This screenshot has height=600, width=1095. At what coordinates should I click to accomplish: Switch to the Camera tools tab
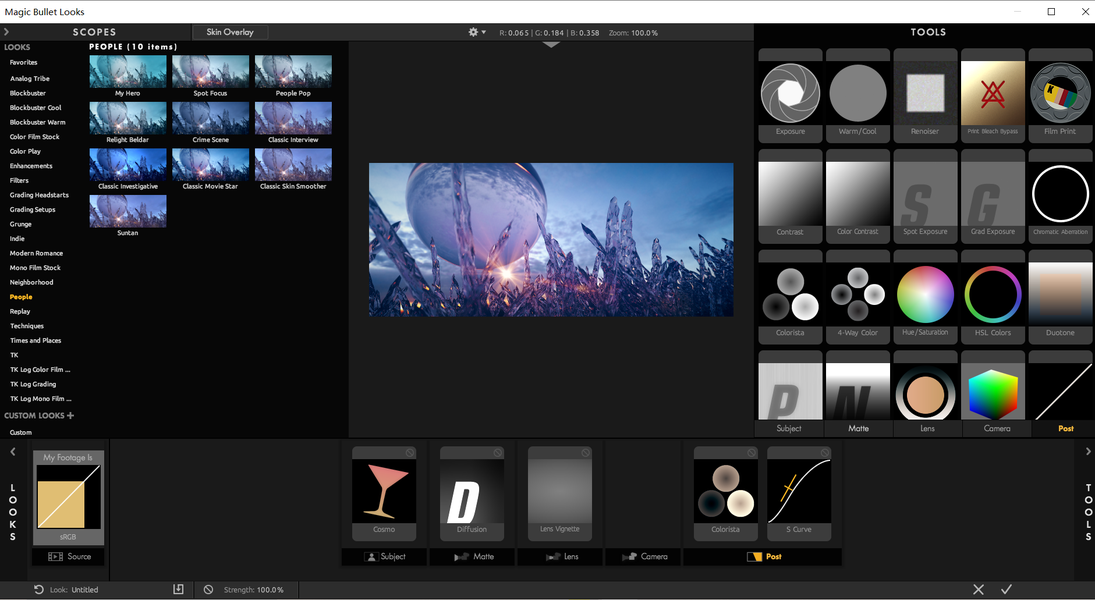997,428
